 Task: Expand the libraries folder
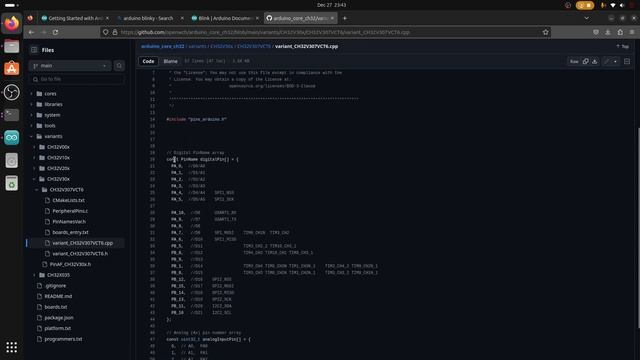pos(31,104)
